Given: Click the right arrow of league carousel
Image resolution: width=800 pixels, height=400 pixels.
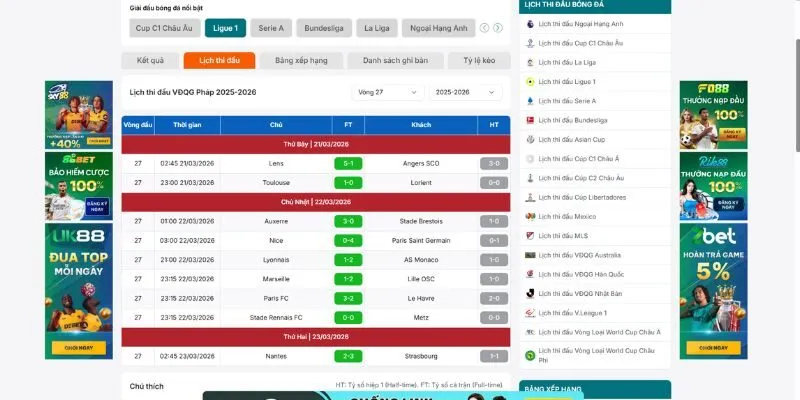Looking at the screenshot, I should (x=497, y=28).
